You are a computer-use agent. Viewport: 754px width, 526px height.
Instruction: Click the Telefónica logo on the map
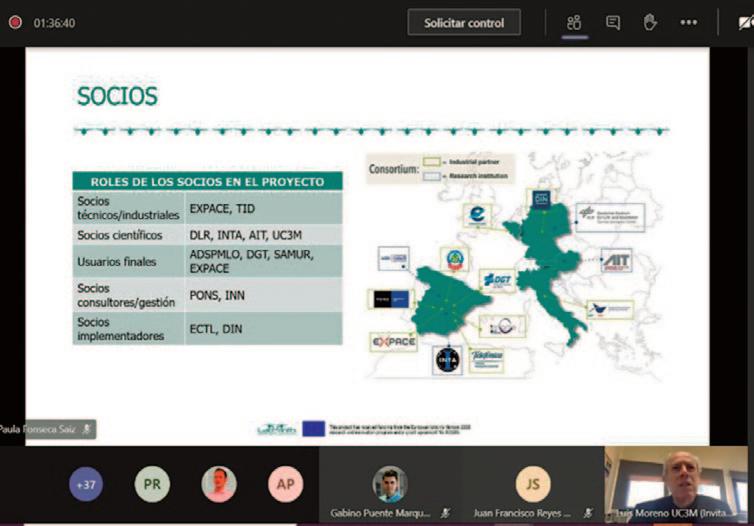(487, 359)
